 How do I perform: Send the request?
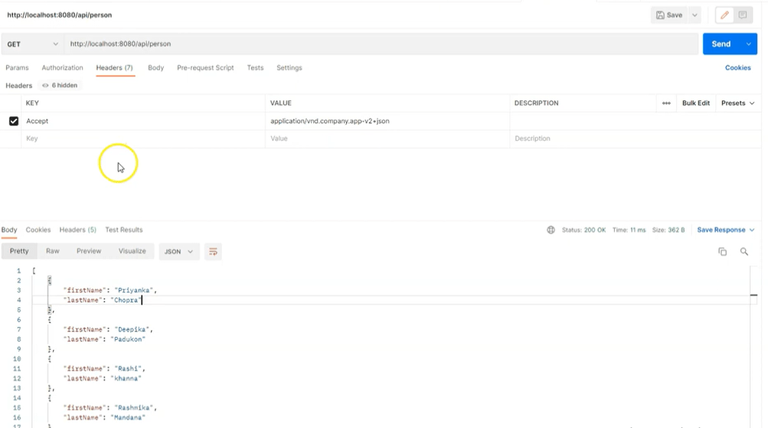[x=721, y=44]
